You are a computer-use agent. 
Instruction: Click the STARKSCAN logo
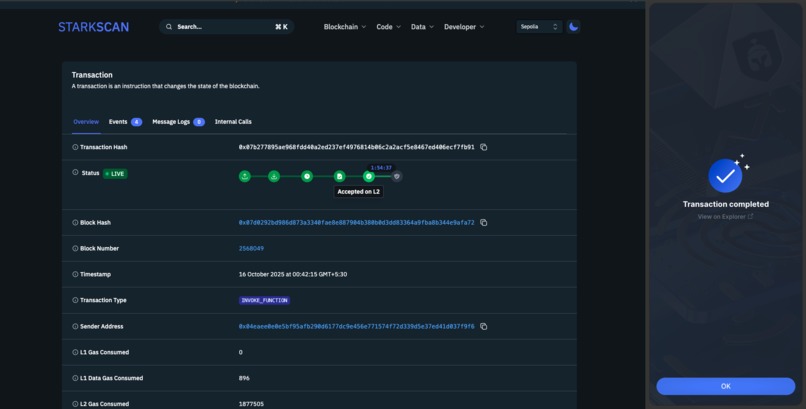tap(93, 27)
